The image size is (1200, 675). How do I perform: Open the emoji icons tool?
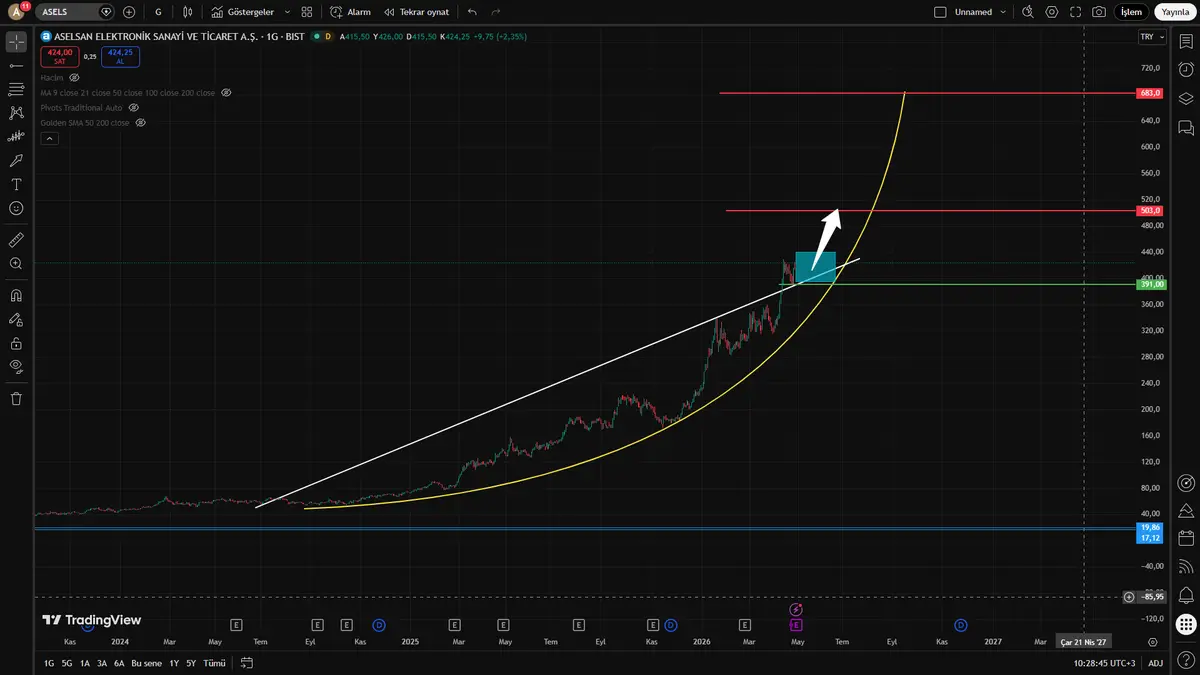pyautogui.click(x=16, y=208)
